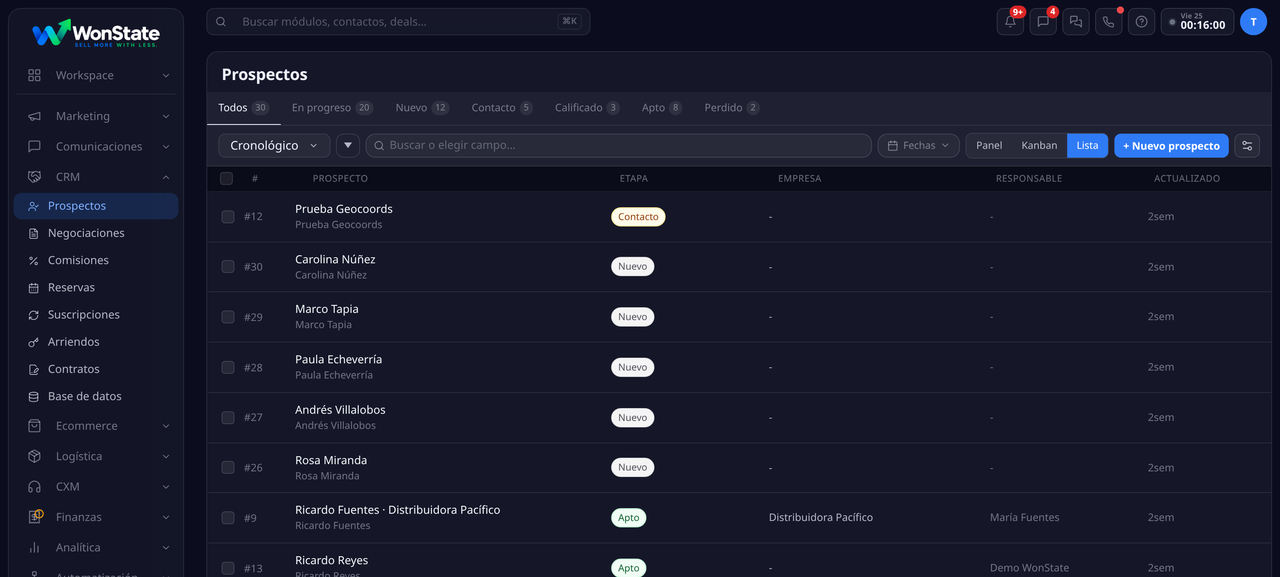Screen dimensions: 1280x577
Task: Click the Contratos file icon
Action: [x=35, y=369]
